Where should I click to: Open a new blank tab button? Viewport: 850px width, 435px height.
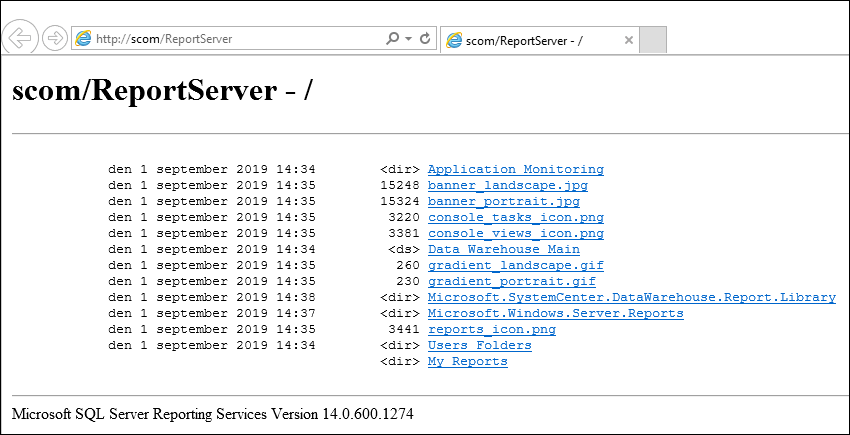click(x=653, y=40)
